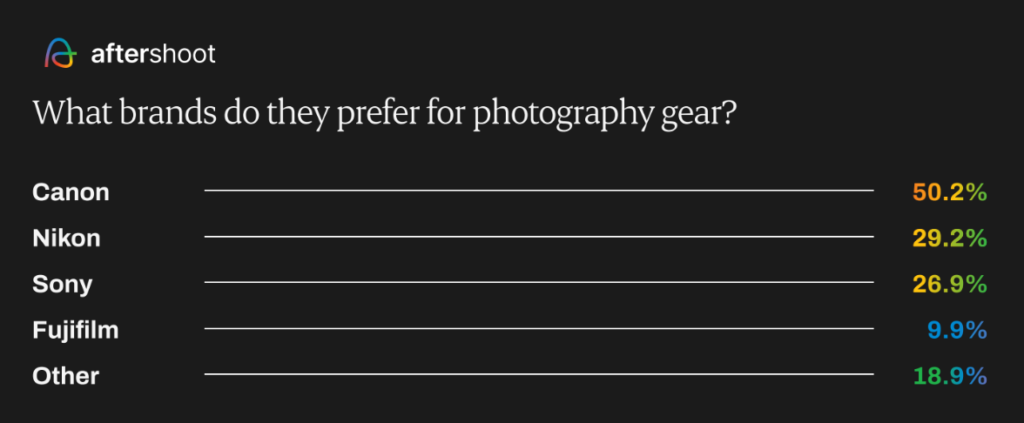
Task: Select the 29.2% Nikon percentage
Action: coord(949,238)
